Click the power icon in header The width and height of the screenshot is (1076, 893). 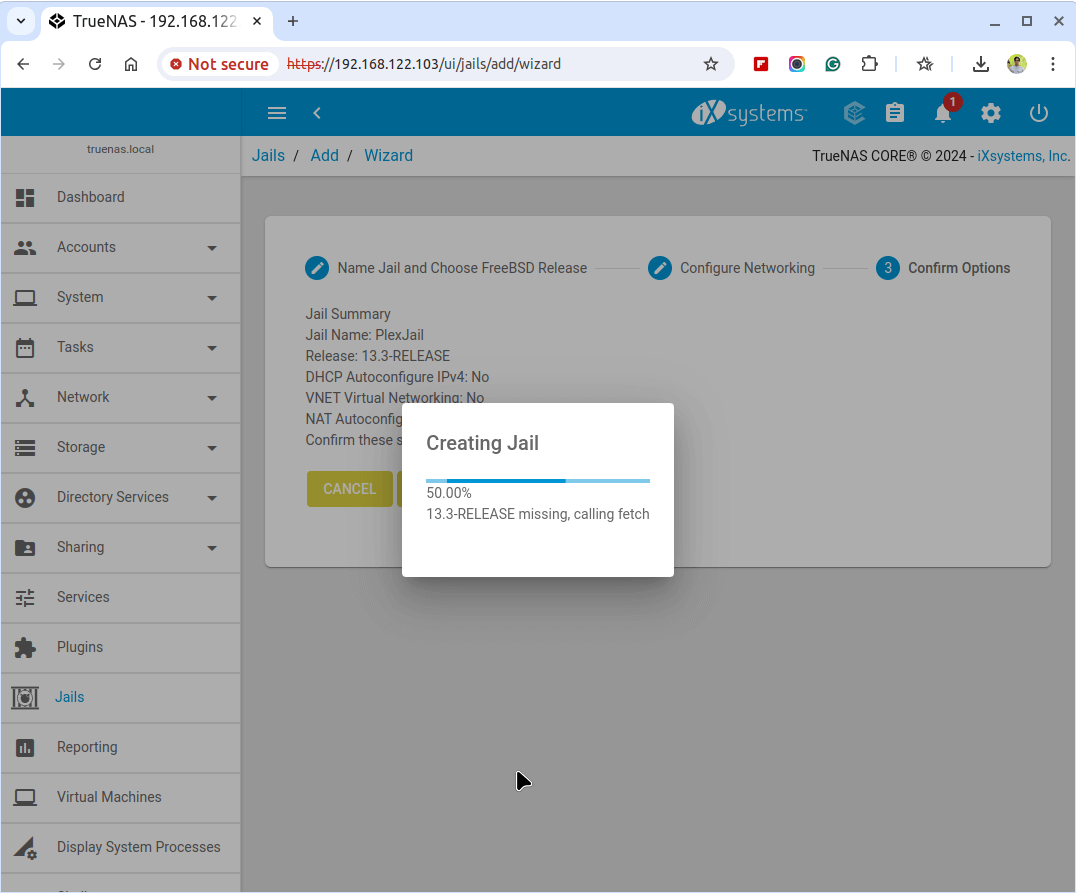click(x=1039, y=113)
